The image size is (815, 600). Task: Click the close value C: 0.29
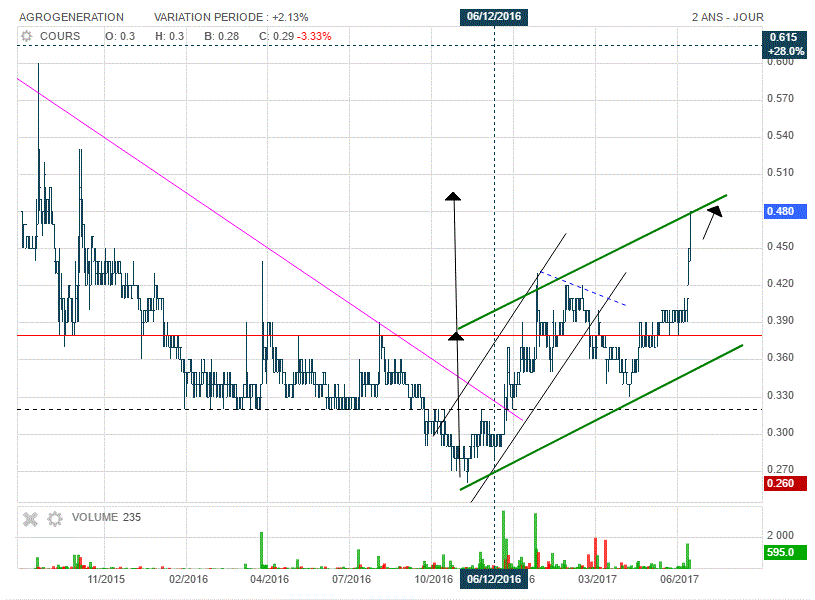(x=277, y=36)
